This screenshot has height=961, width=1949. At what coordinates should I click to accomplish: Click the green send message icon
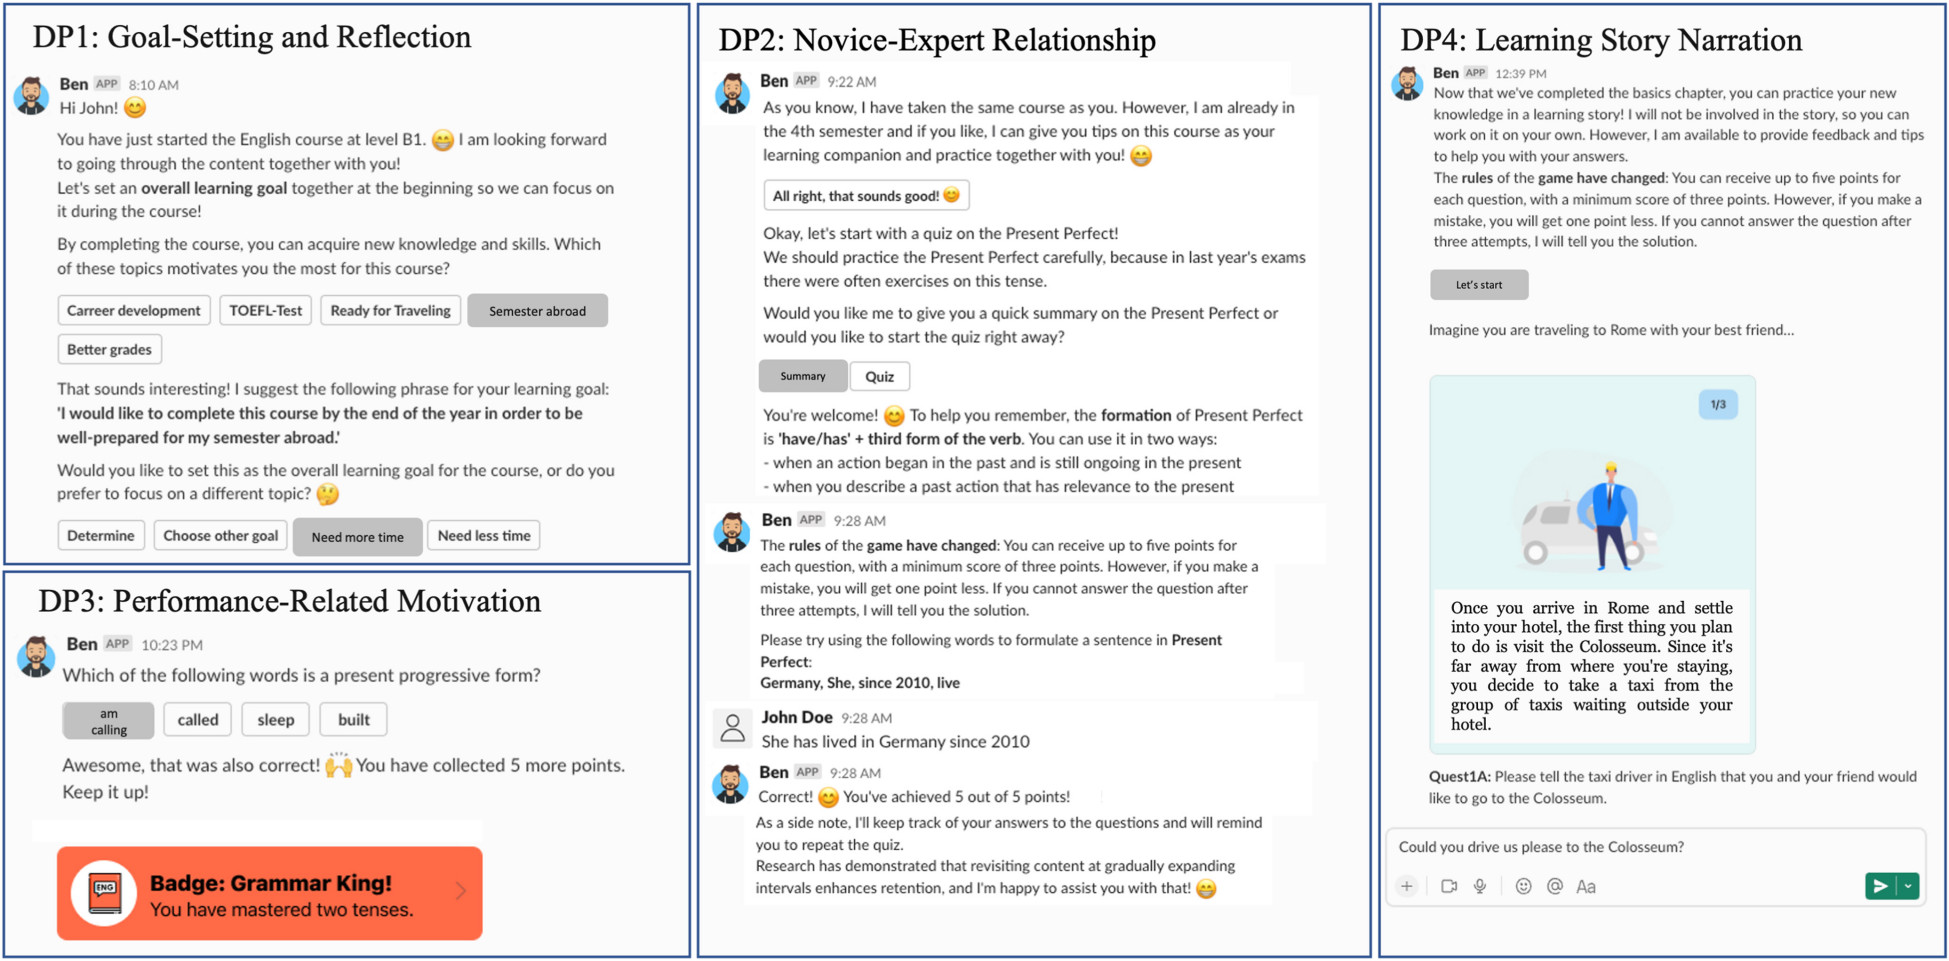(x=1879, y=886)
